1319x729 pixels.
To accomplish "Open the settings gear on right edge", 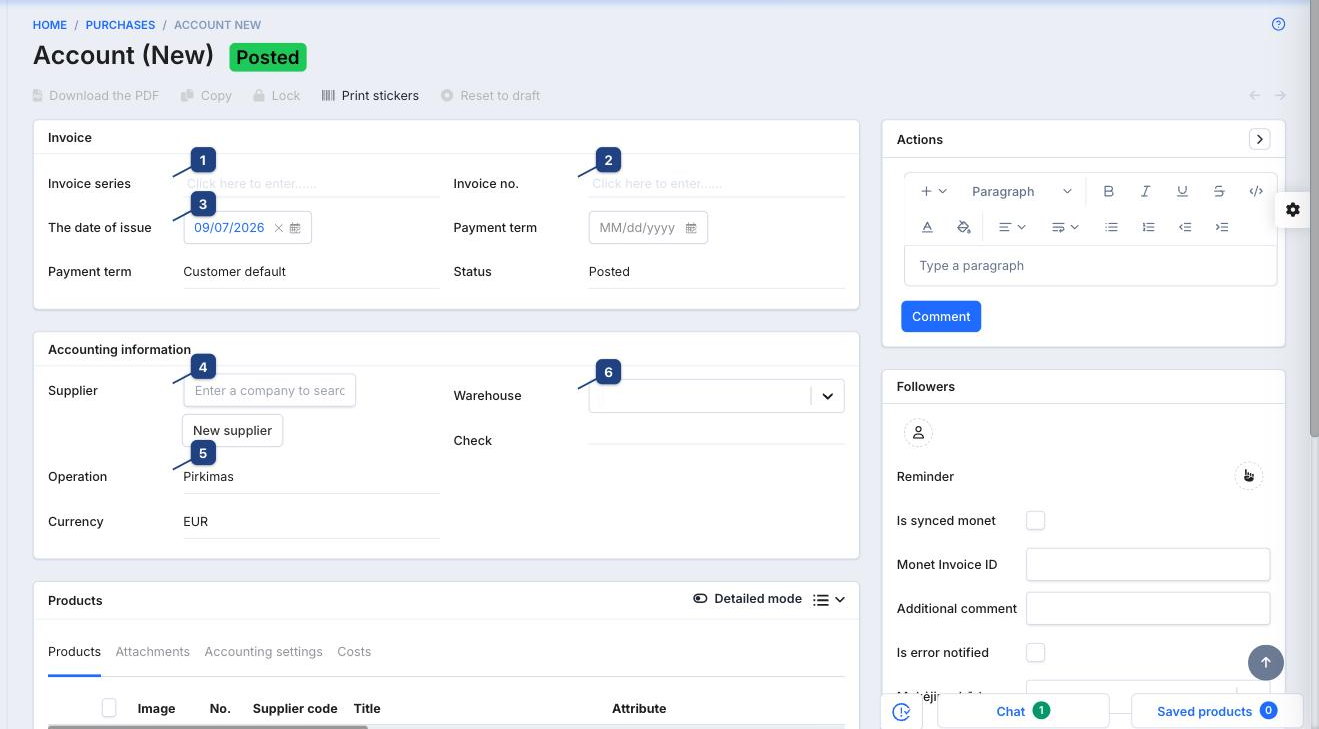I will pyautogui.click(x=1293, y=209).
